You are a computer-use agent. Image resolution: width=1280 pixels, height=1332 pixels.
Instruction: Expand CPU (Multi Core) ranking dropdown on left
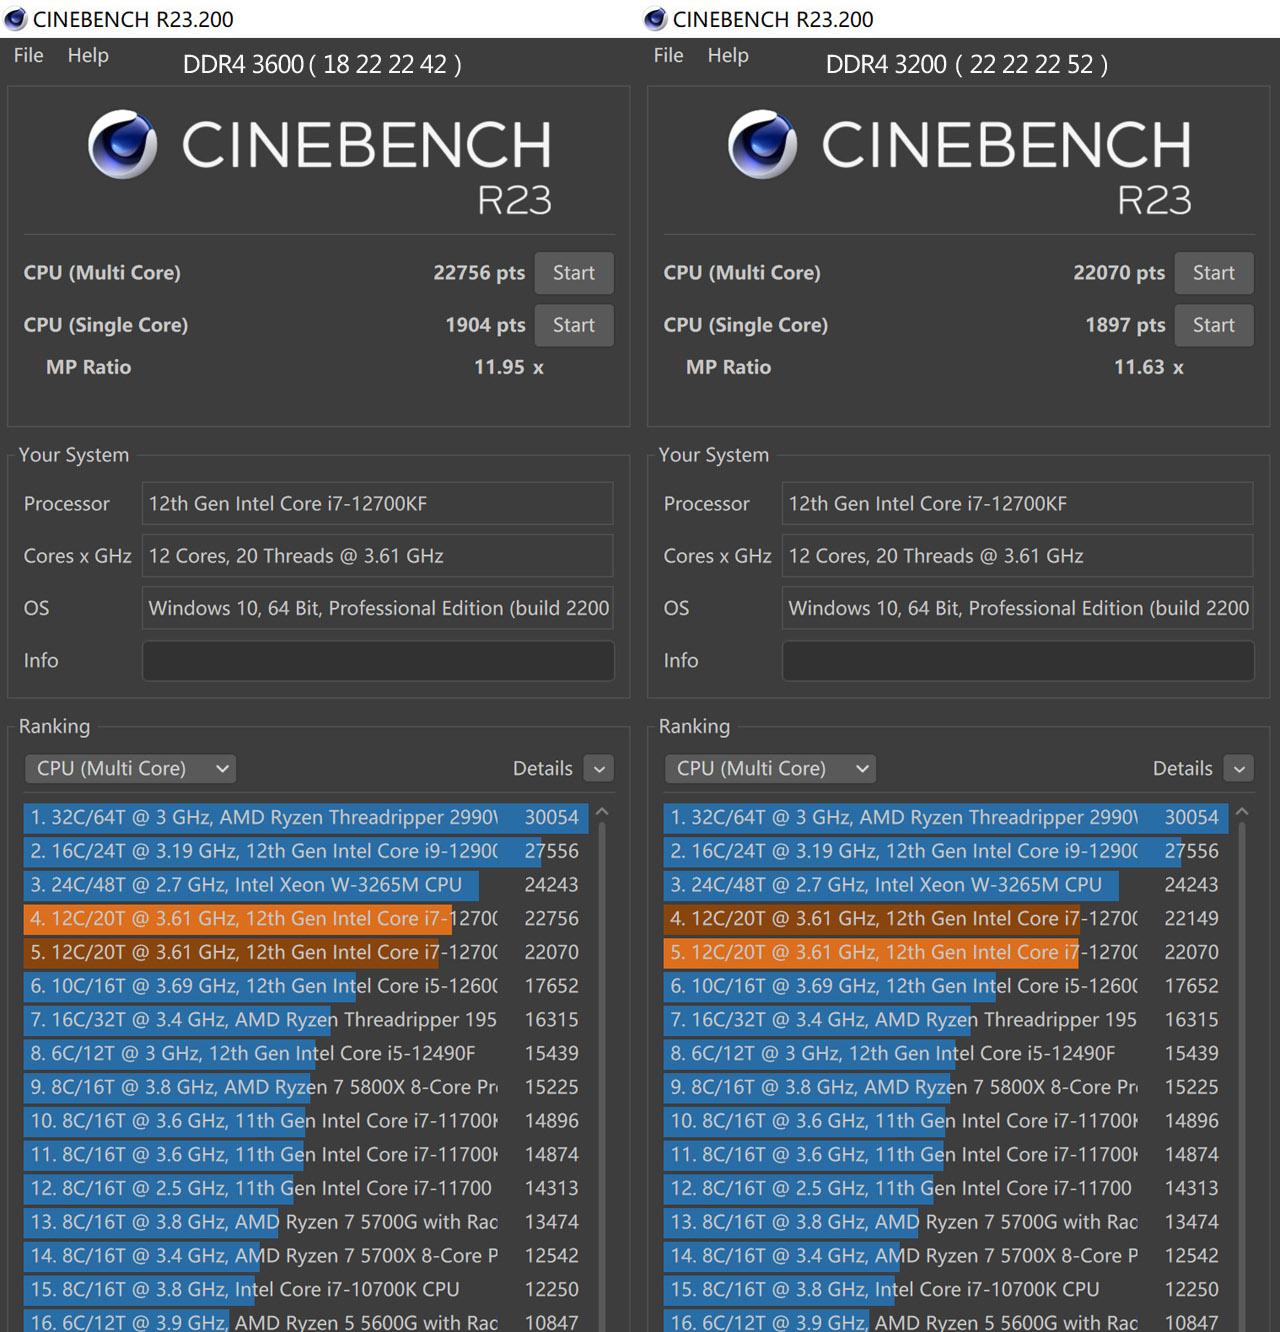coord(130,769)
